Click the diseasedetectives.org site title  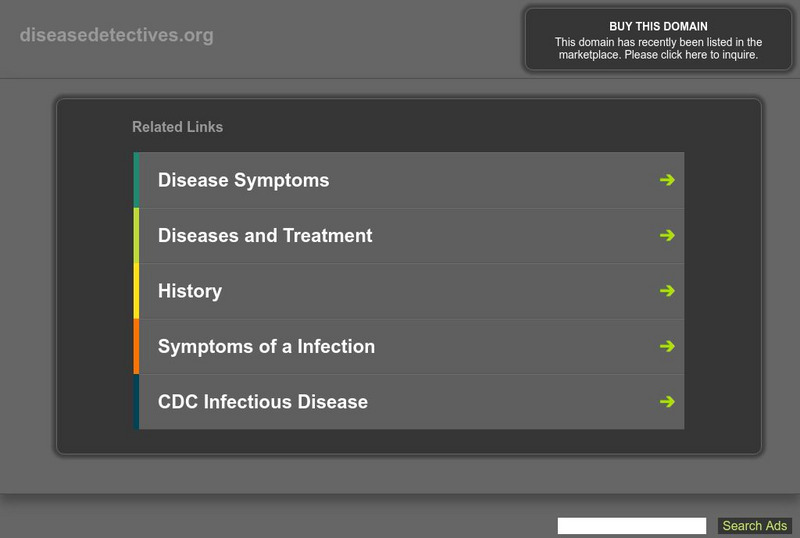pyautogui.click(x=116, y=36)
